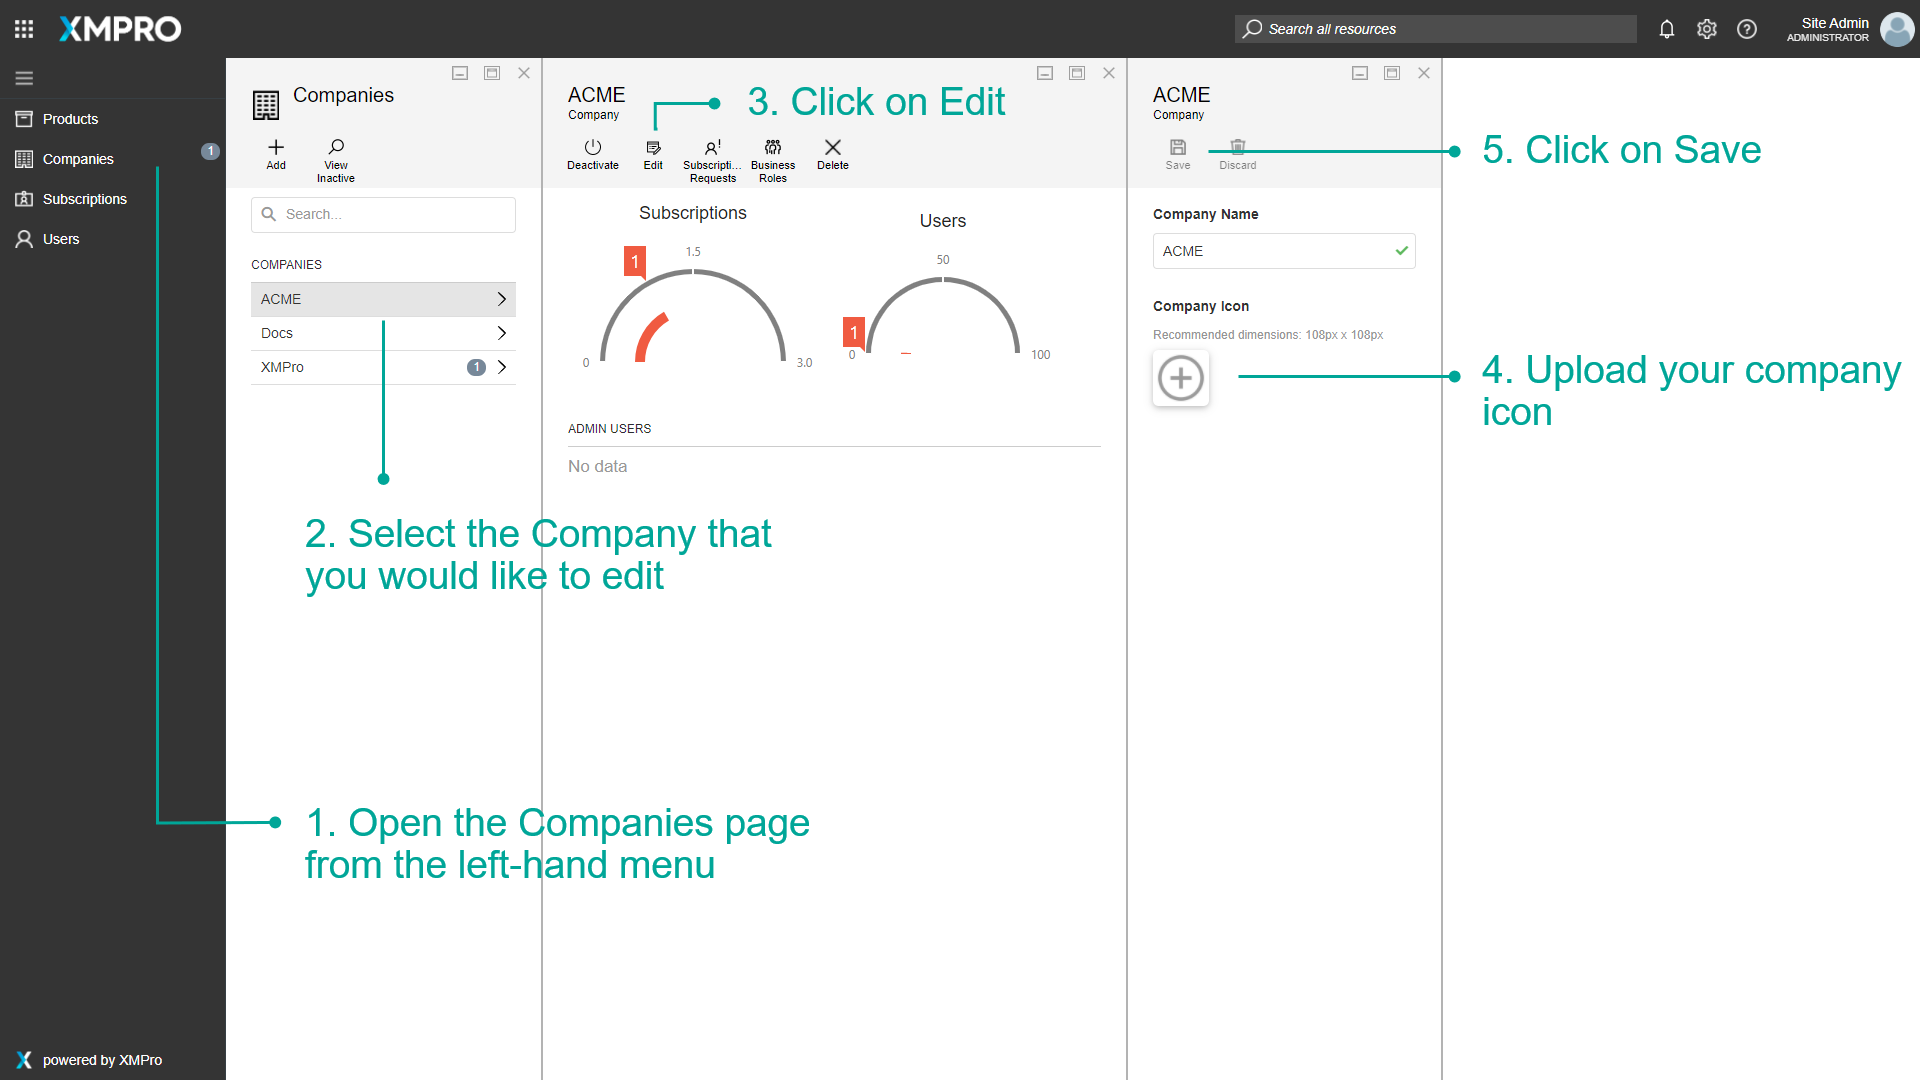Click the Save button

coord(1177,148)
